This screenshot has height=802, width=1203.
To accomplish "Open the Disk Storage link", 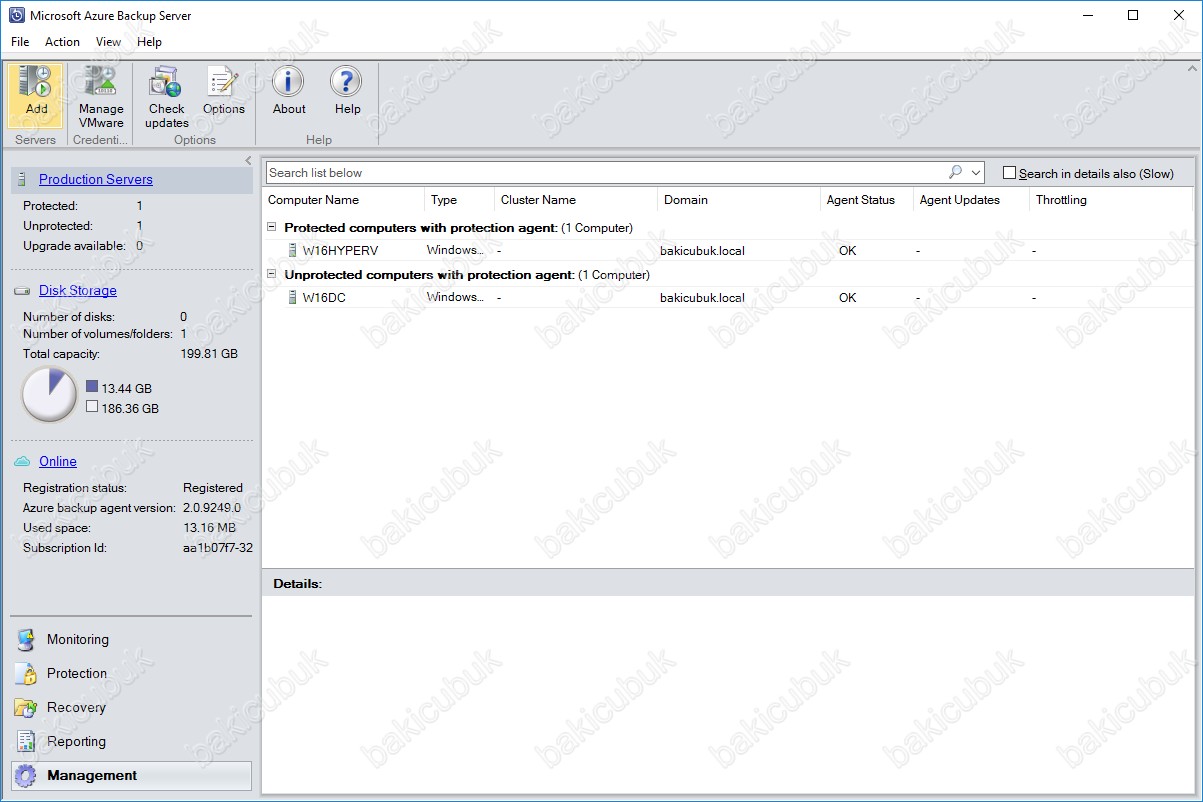I will click(x=78, y=291).
